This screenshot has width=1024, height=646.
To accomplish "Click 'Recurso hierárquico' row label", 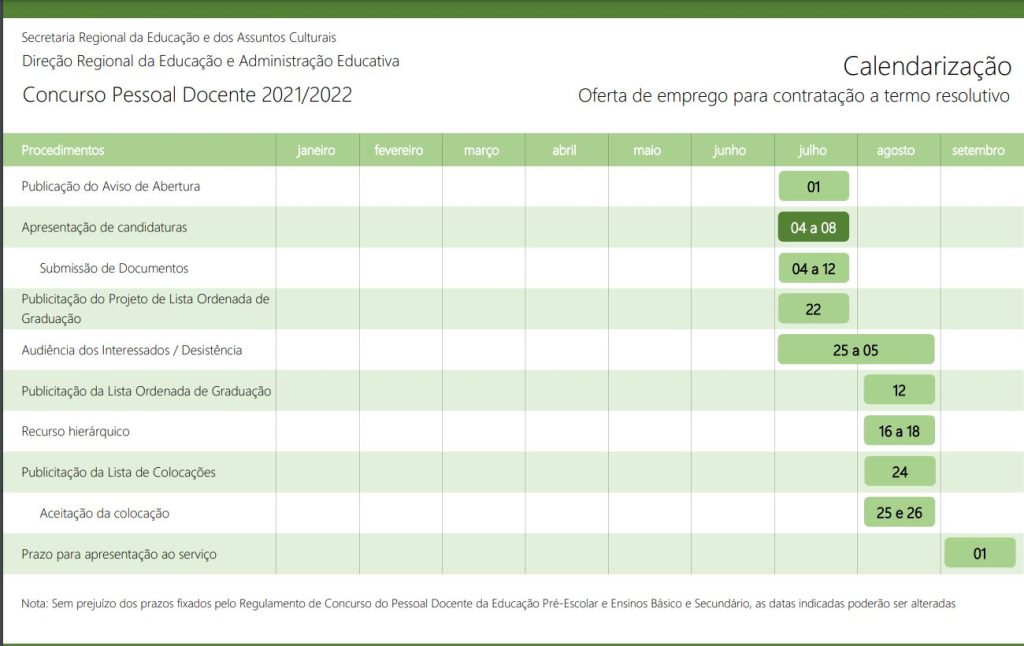I will coord(76,431).
